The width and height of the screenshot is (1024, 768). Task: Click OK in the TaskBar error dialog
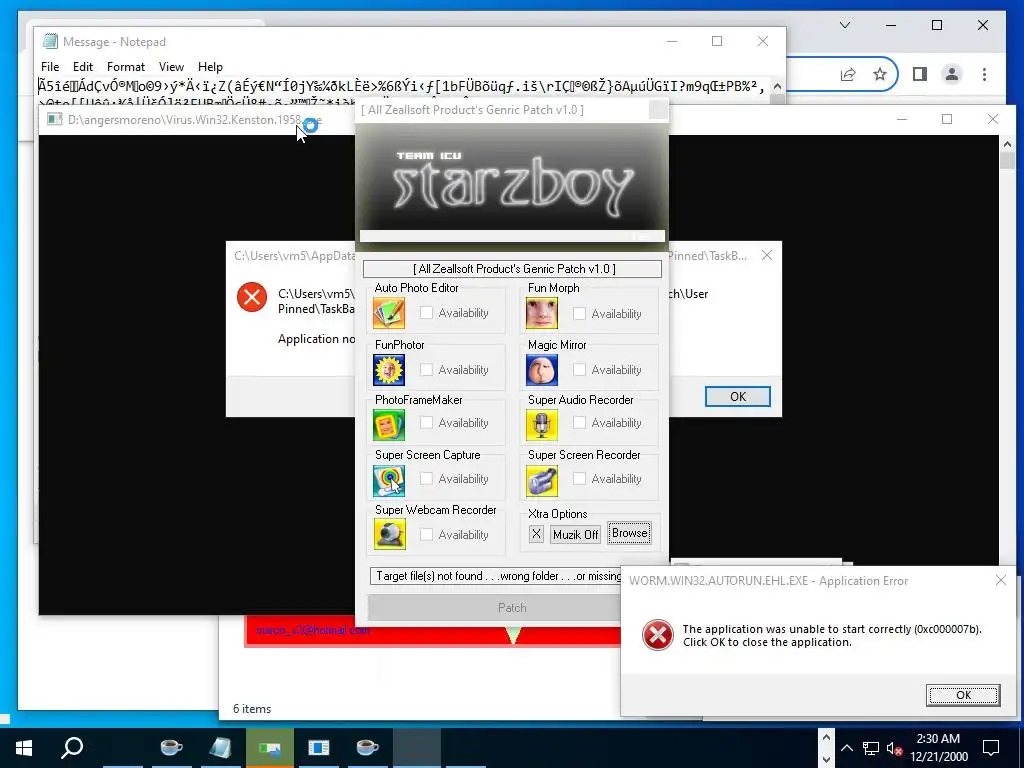pos(738,396)
